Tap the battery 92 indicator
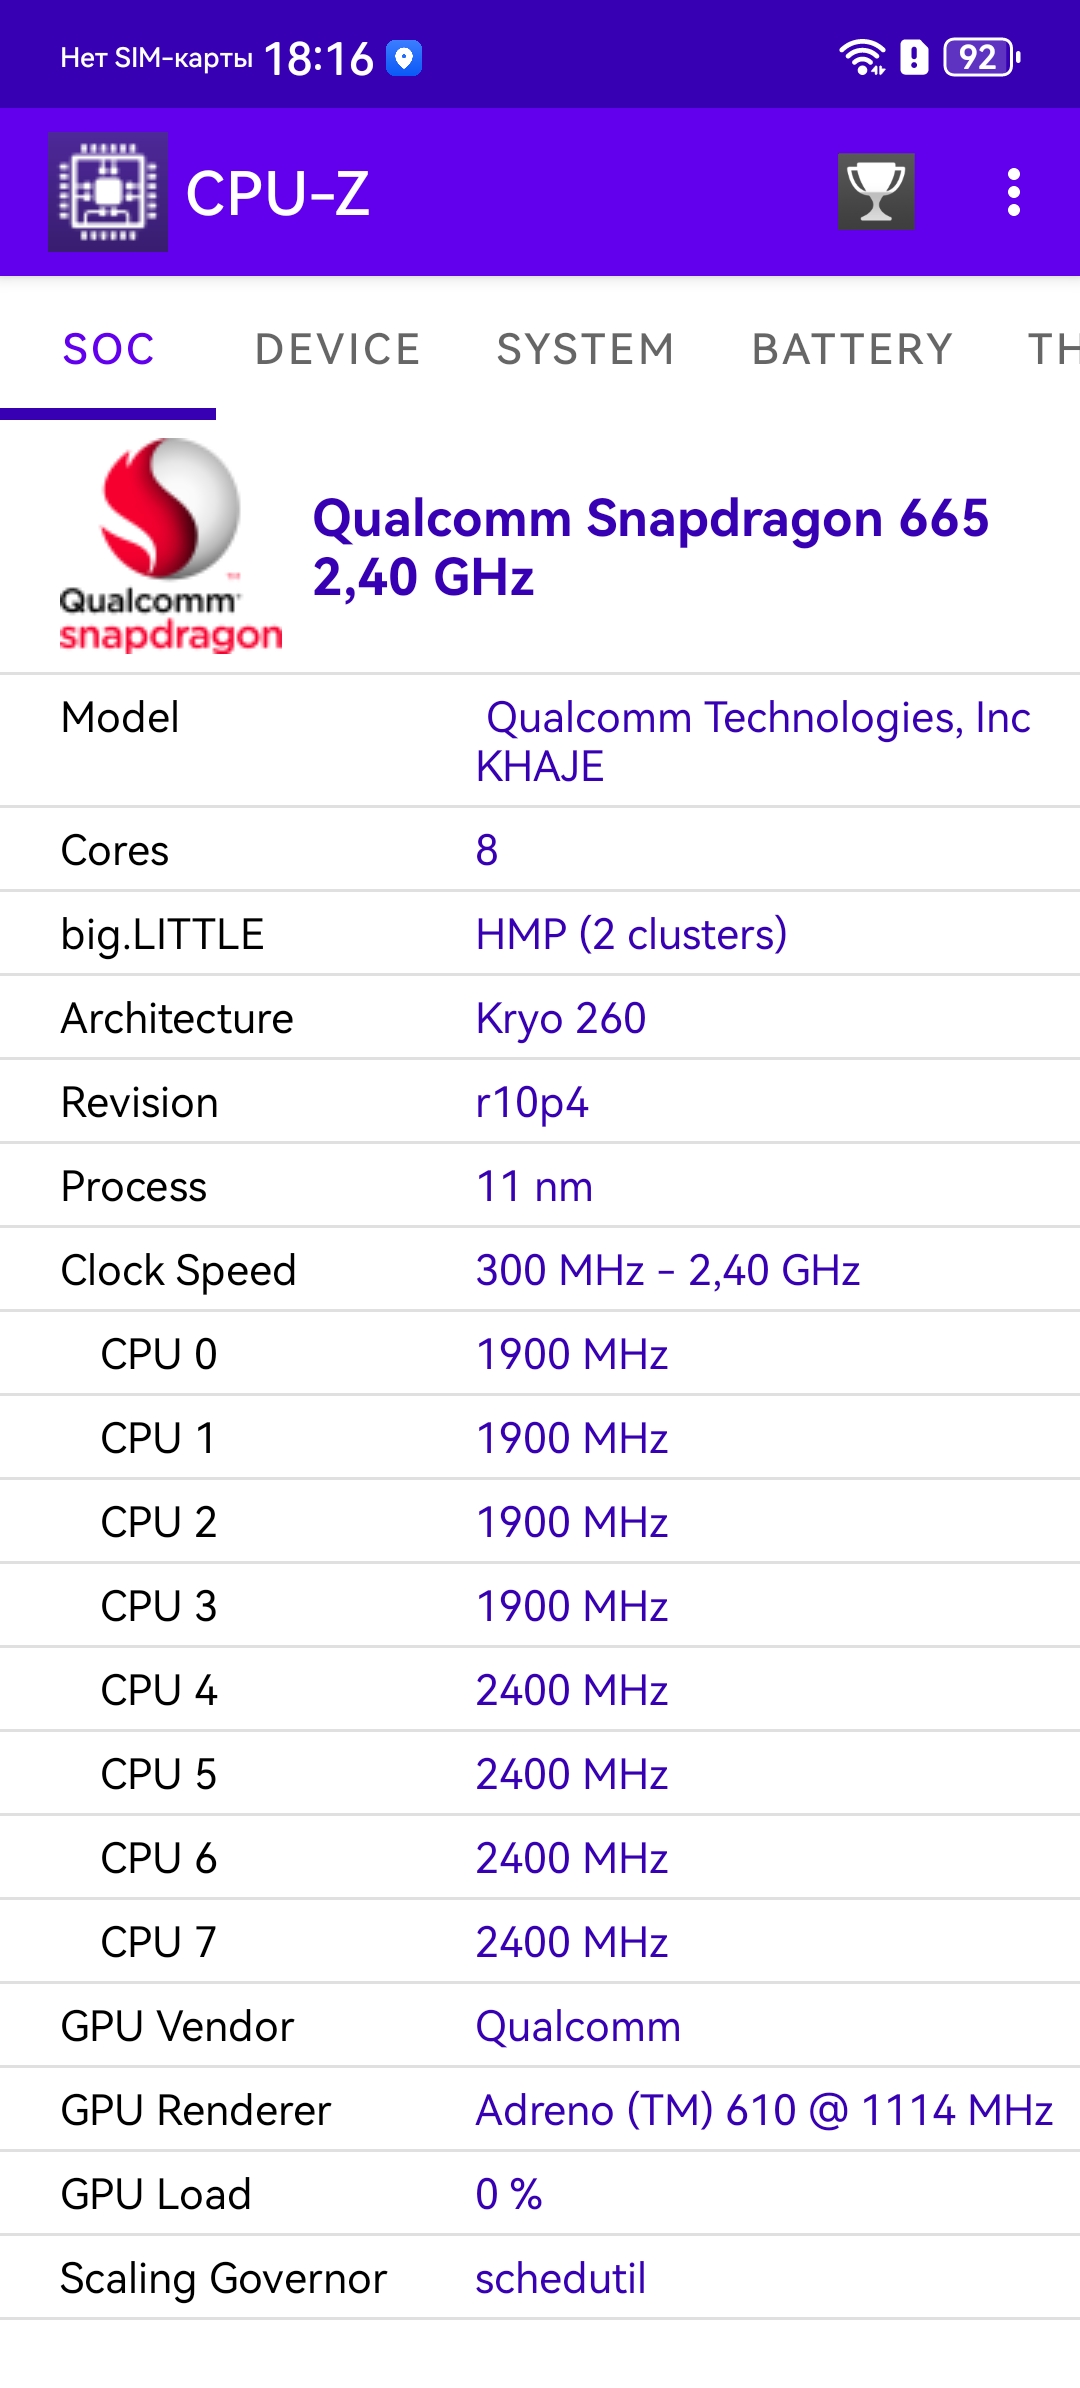The height and width of the screenshot is (2388, 1080). pos(982,58)
